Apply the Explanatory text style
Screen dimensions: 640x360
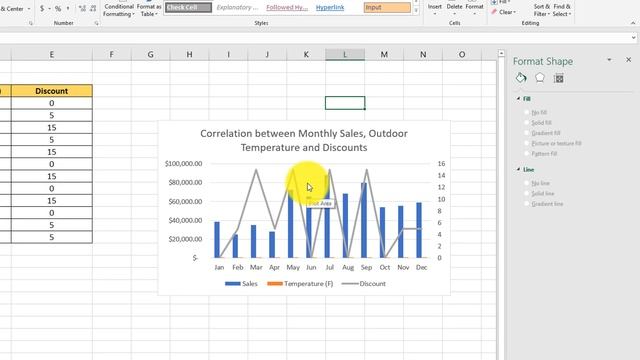[238, 7]
